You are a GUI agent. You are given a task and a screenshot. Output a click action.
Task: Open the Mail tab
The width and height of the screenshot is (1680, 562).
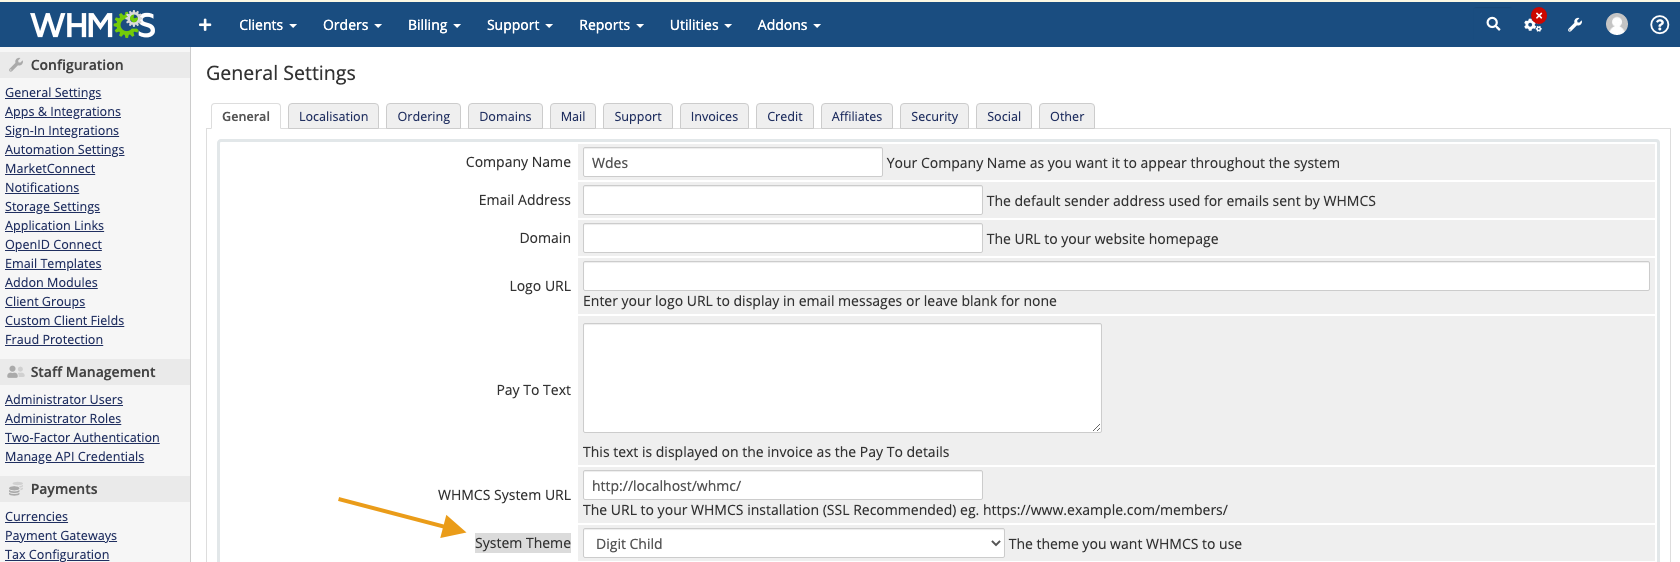(x=573, y=116)
